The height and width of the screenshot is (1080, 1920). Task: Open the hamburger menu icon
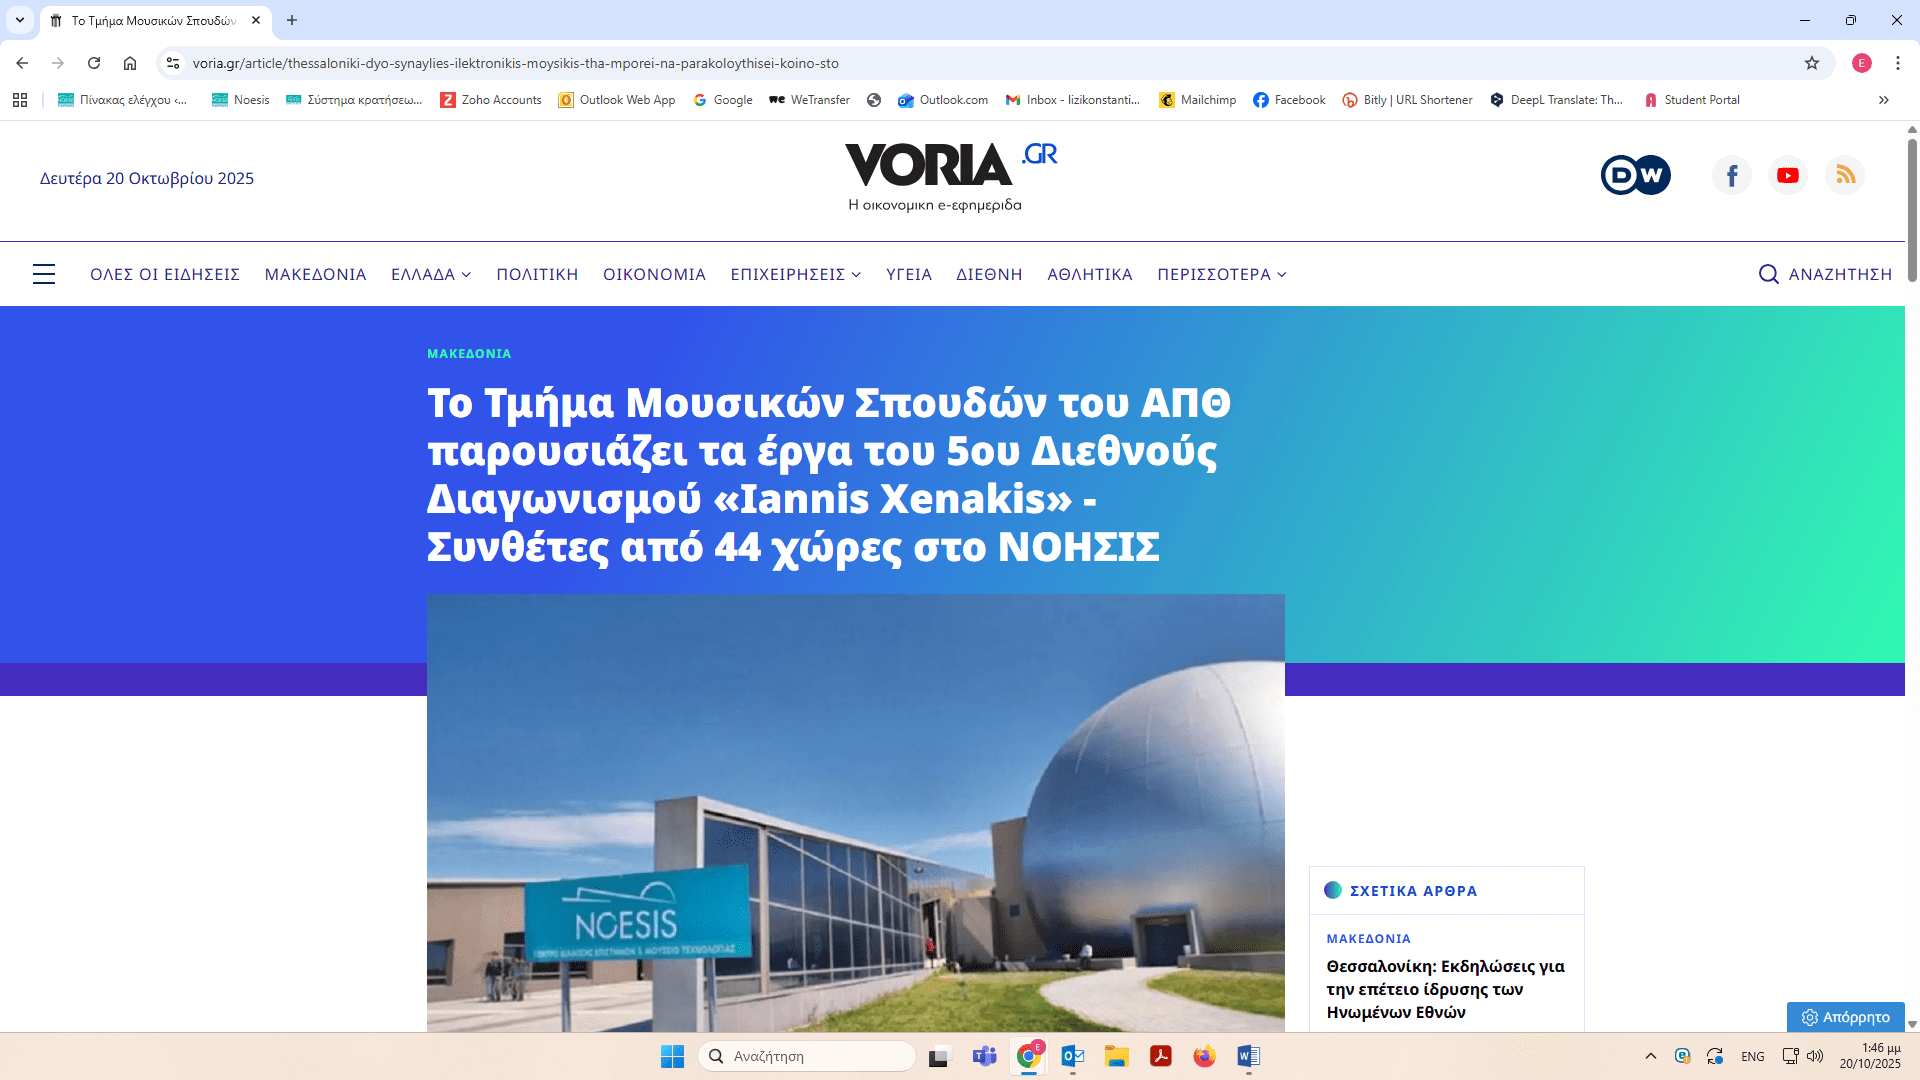[44, 274]
